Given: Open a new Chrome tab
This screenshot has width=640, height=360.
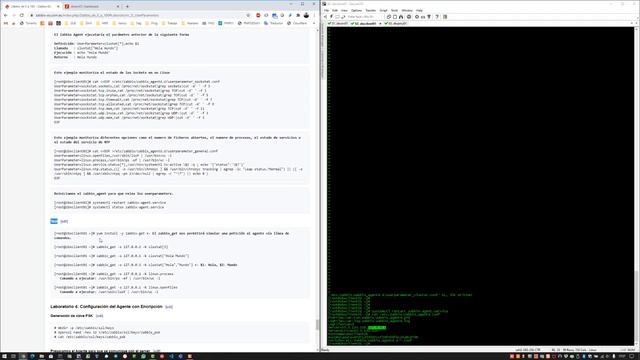Looking at the screenshot, I should pos(127,7).
